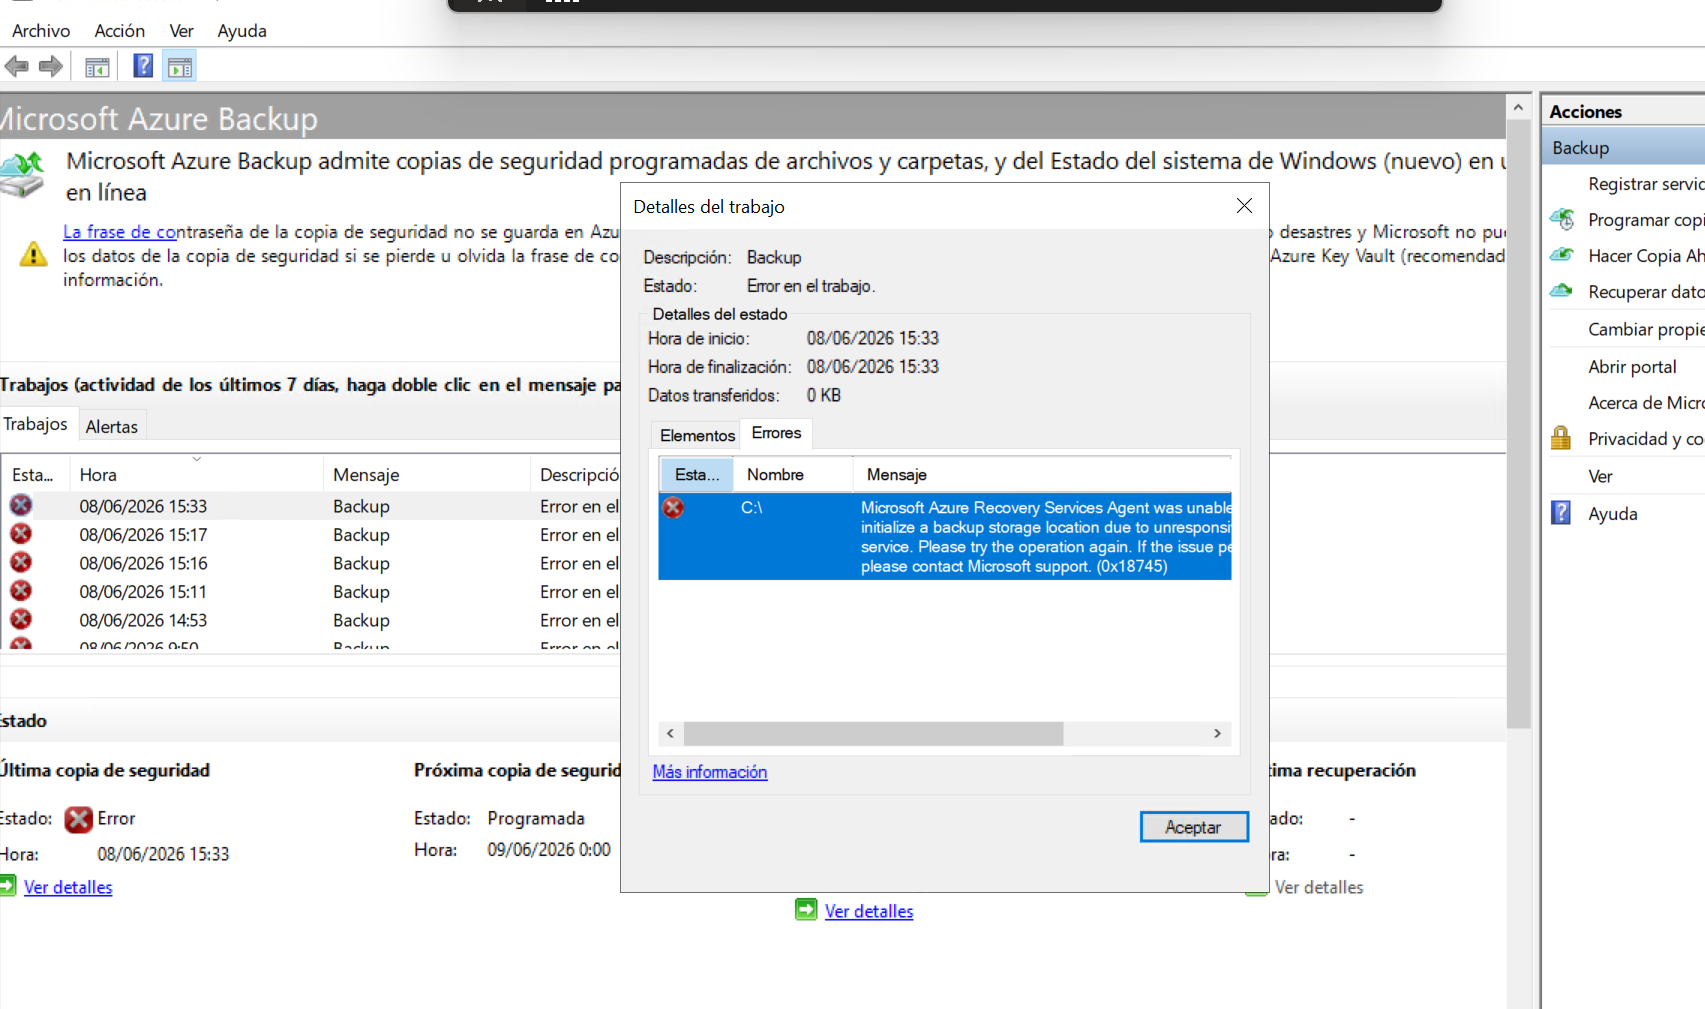Close the Detalles del trabajo dialog
The width and height of the screenshot is (1705, 1009).
tap(1244, 206)
